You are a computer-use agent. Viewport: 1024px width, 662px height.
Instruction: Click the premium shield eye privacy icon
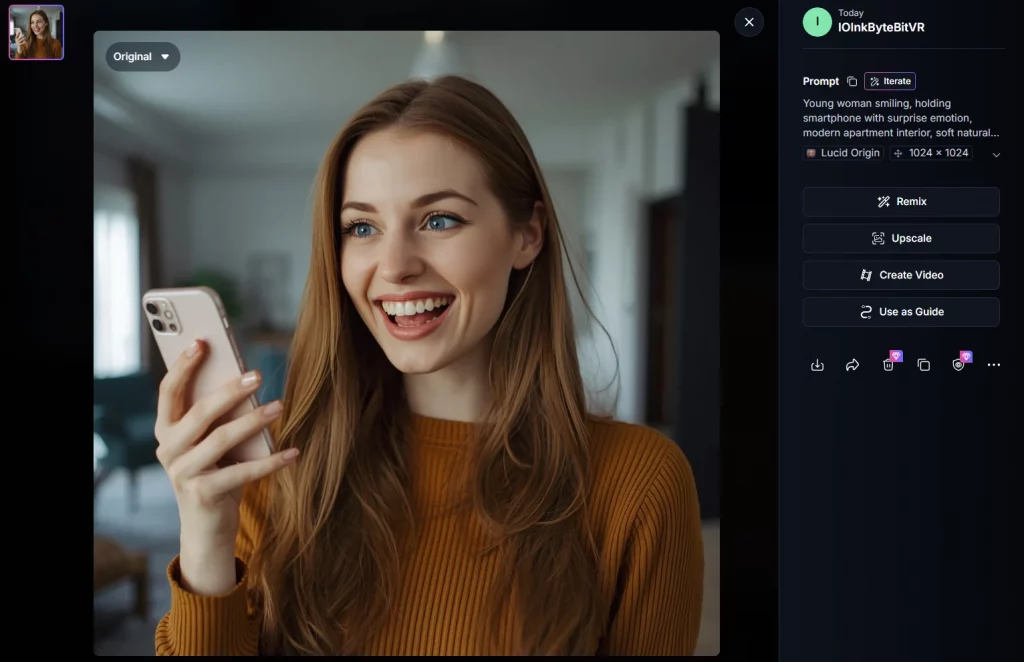tap(958, 366)
